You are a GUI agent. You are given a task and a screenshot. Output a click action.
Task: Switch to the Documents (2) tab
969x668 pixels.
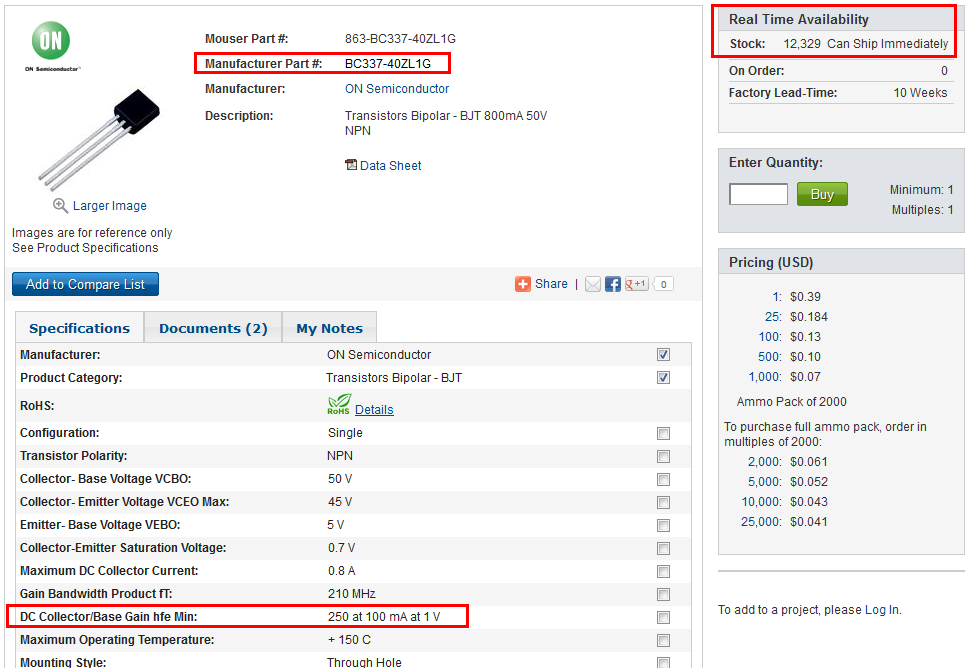click(x=213, y=328)
